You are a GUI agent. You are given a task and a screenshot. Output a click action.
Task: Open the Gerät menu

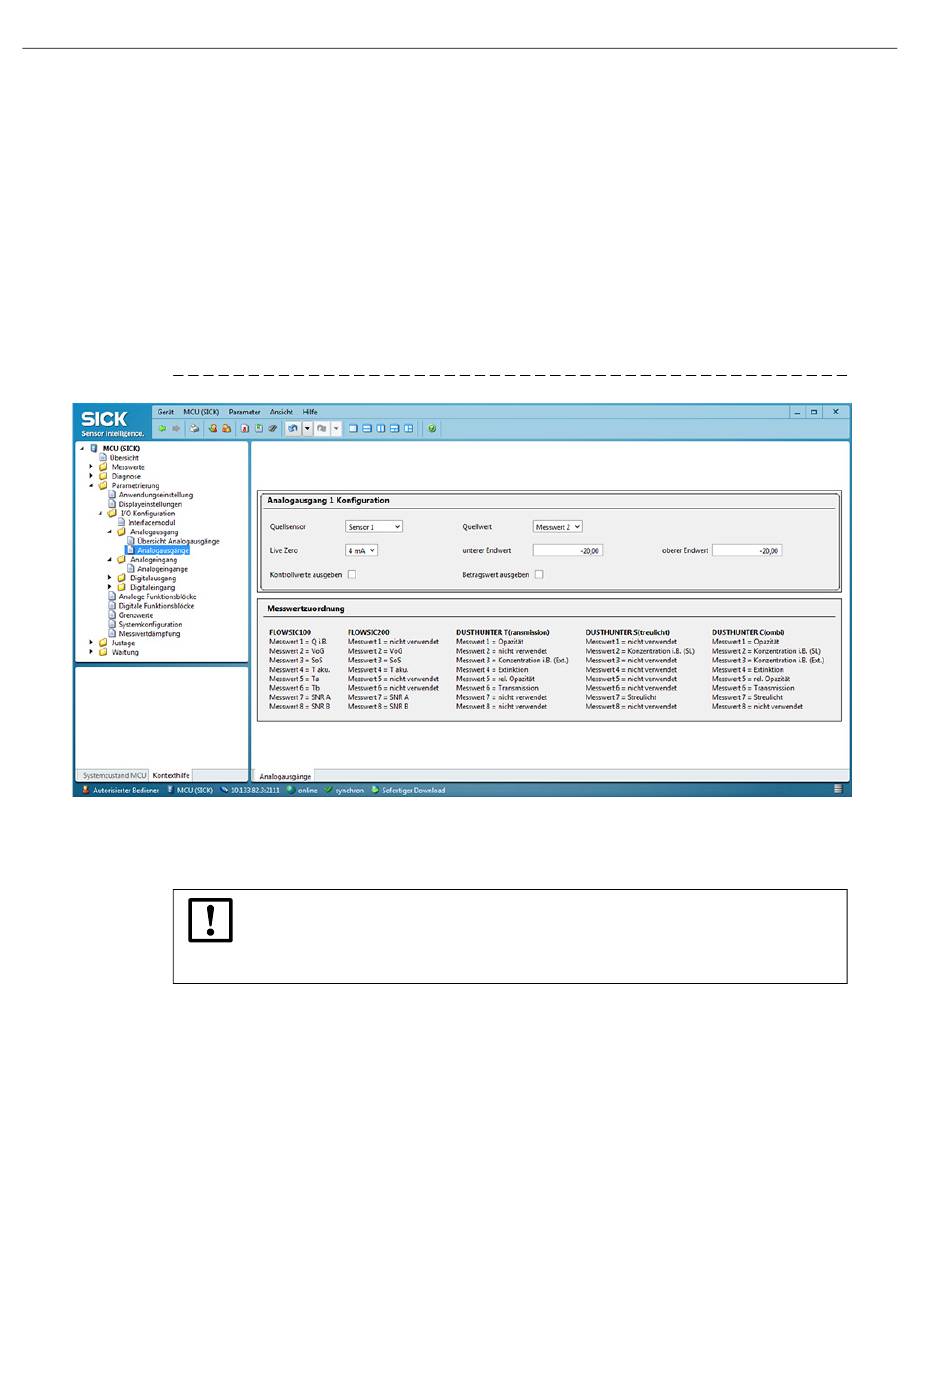coord(166,412)
